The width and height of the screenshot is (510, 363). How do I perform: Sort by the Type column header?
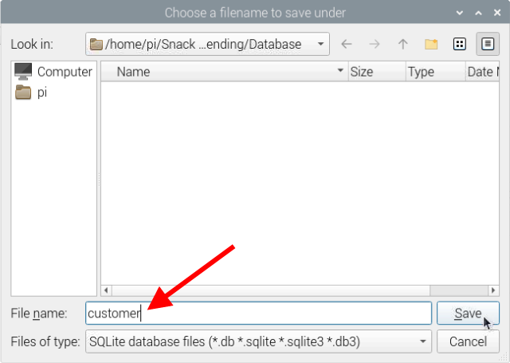pos(436,72)
